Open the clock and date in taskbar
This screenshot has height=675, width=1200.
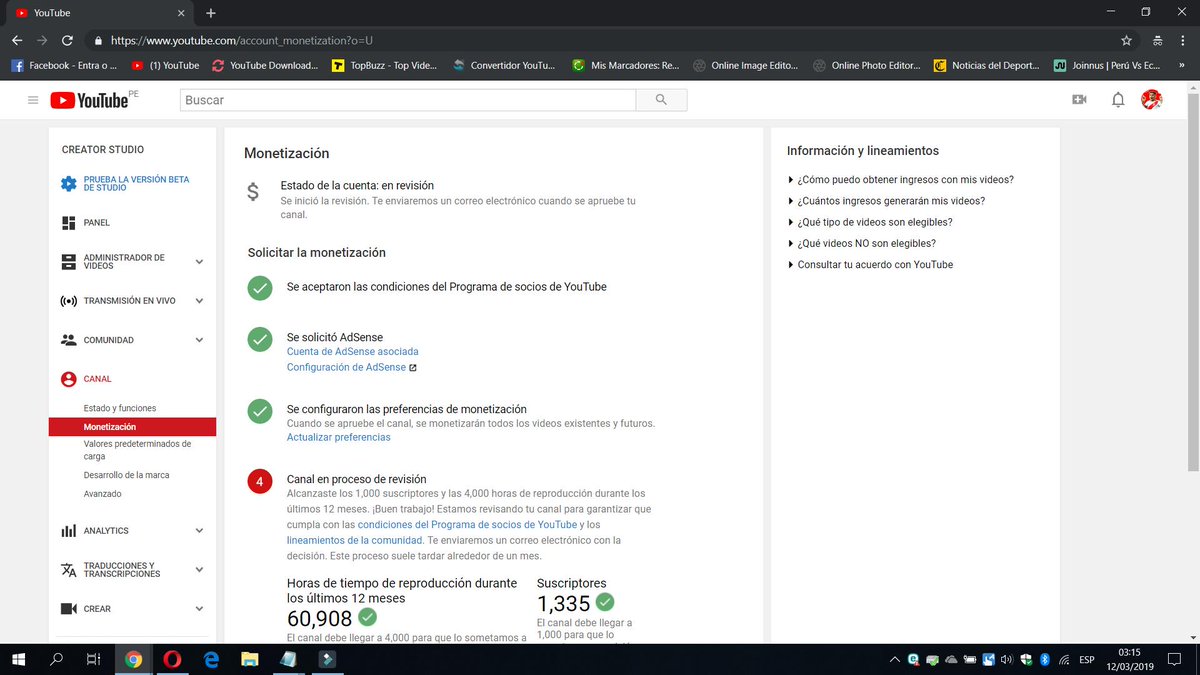point(1129,659)
